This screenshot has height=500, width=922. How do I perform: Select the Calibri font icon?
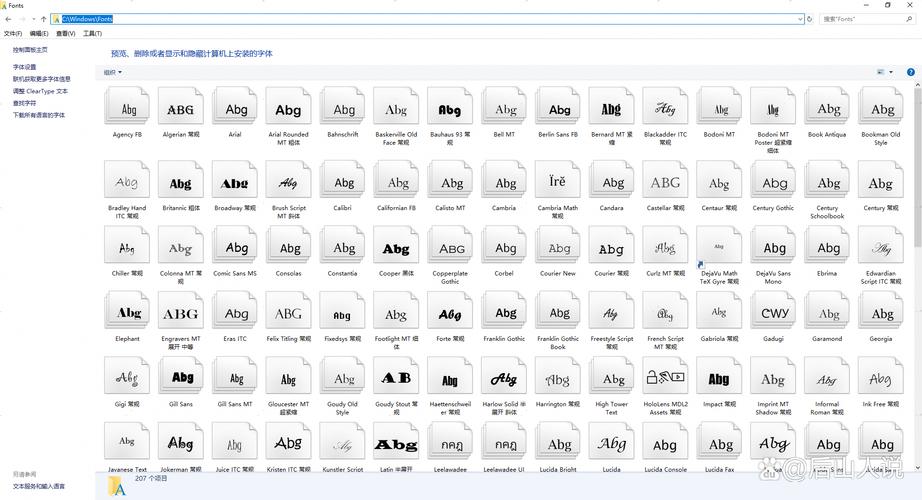click(343, 180)
